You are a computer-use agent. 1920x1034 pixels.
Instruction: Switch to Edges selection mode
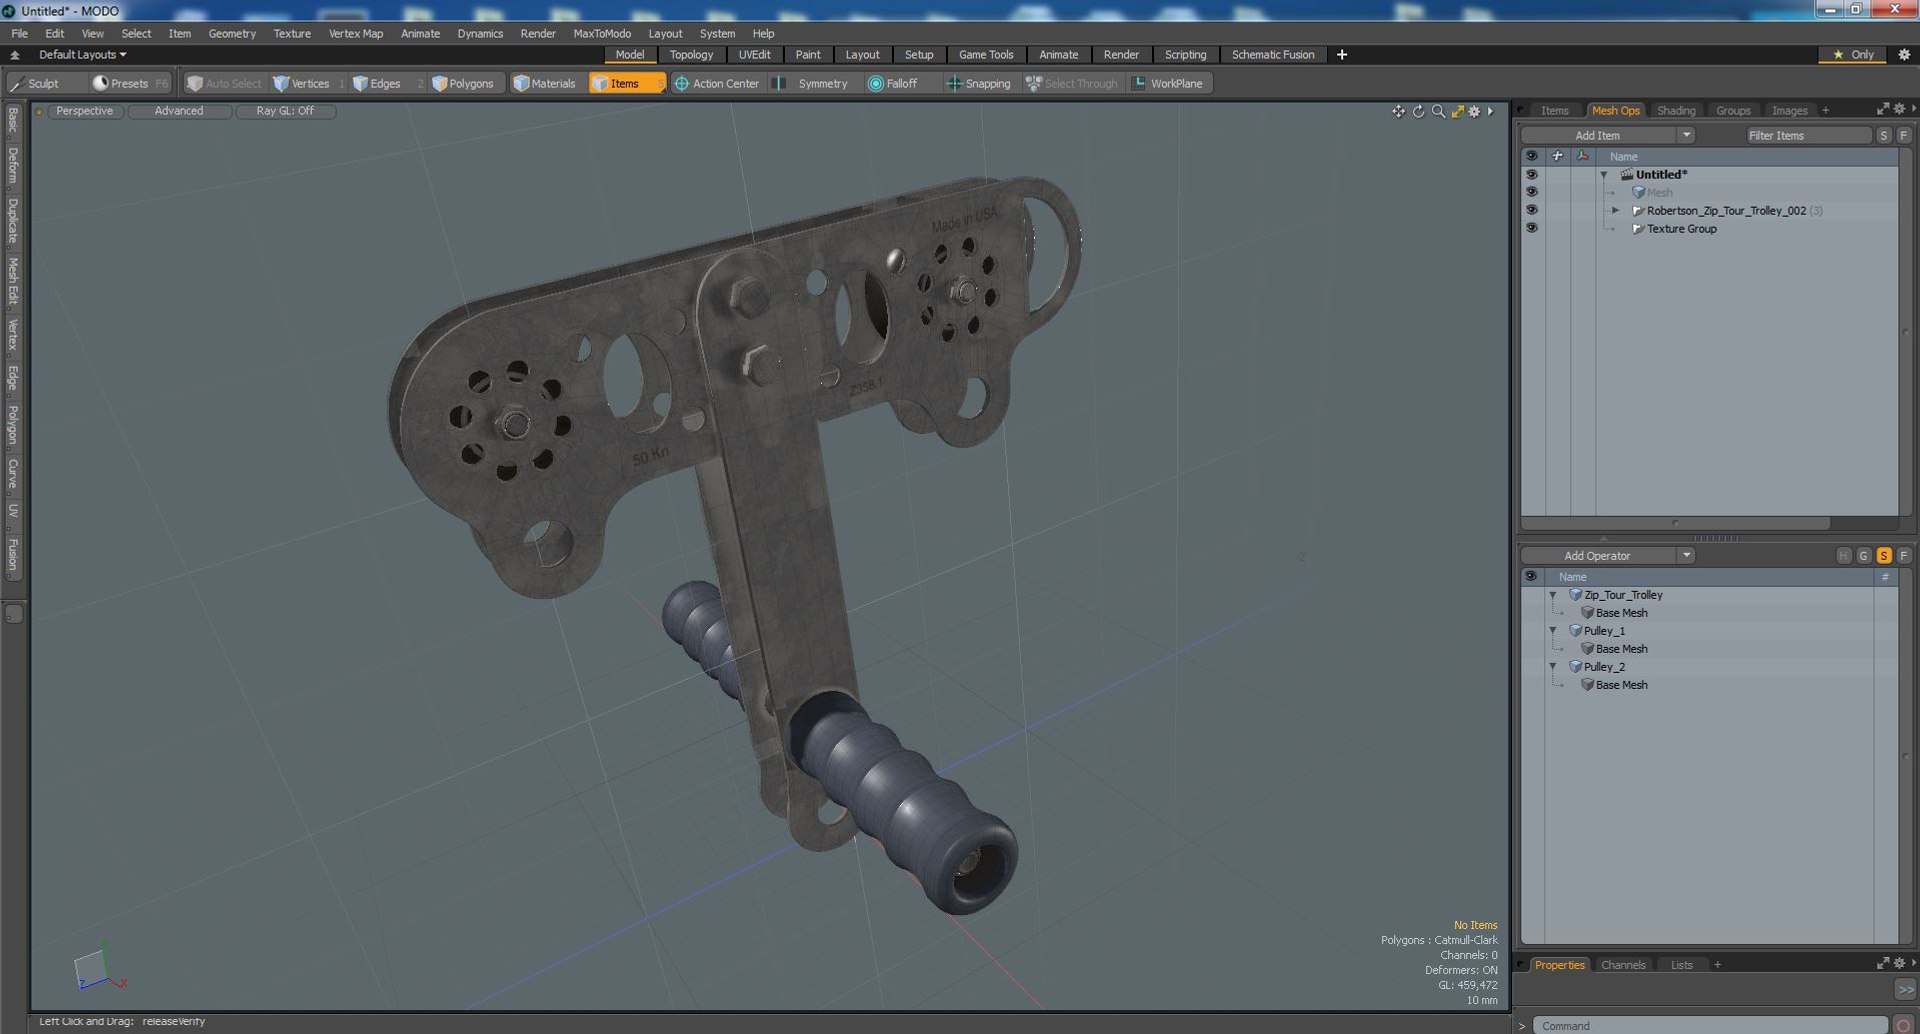[376, 83]
